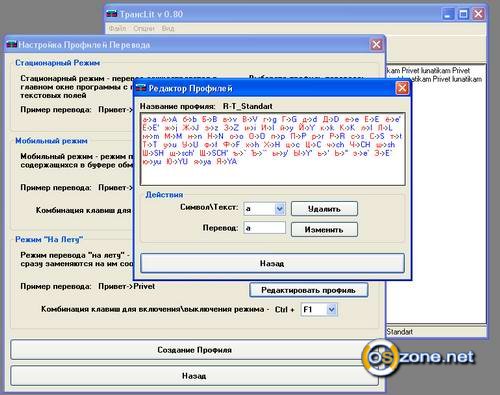The height and width of the screenshot is (395, 500).
Task: Click the profile name R-T_Standart
Action: [248, 106]
